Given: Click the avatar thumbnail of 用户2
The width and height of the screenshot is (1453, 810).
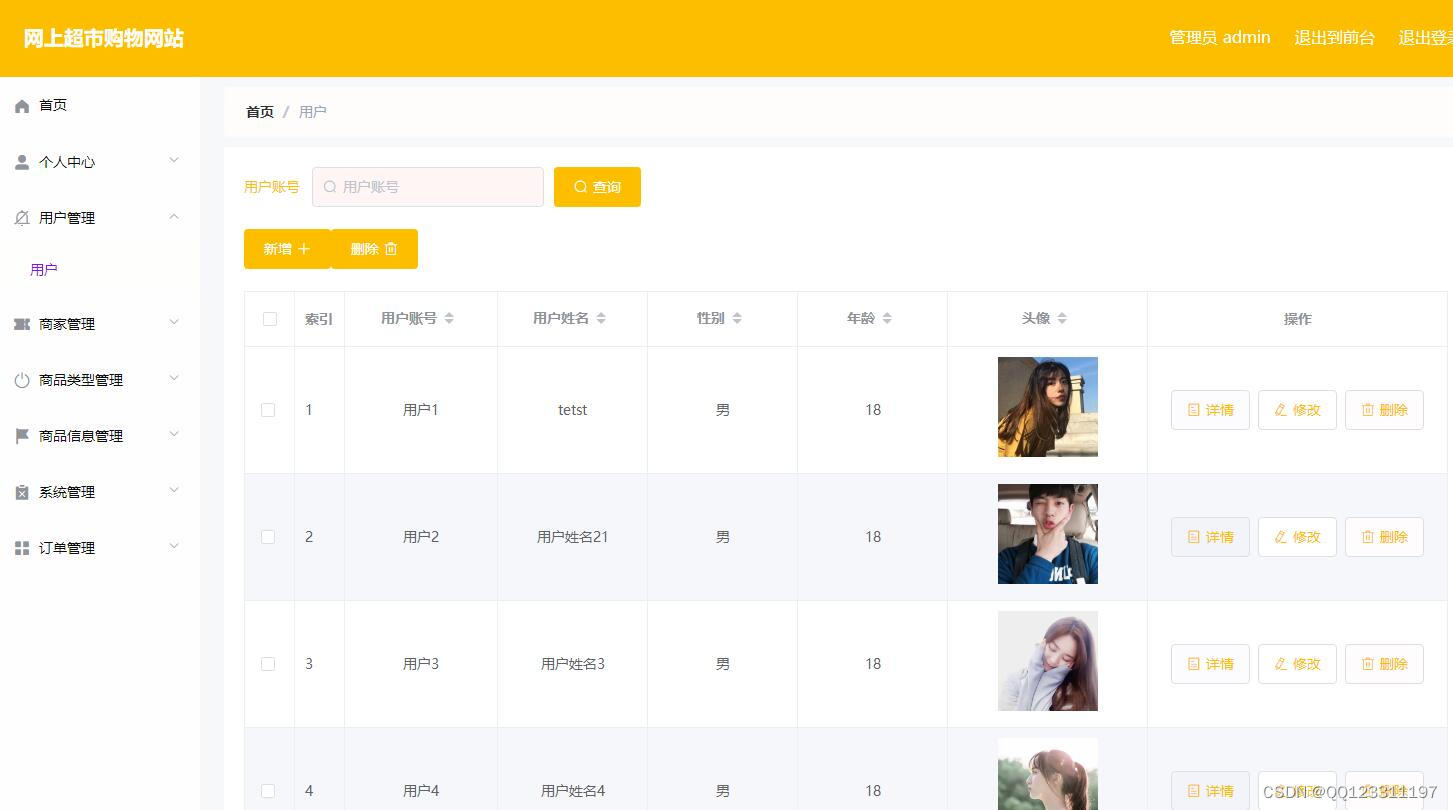Looking at the screenshot, I should [1048, 534].
